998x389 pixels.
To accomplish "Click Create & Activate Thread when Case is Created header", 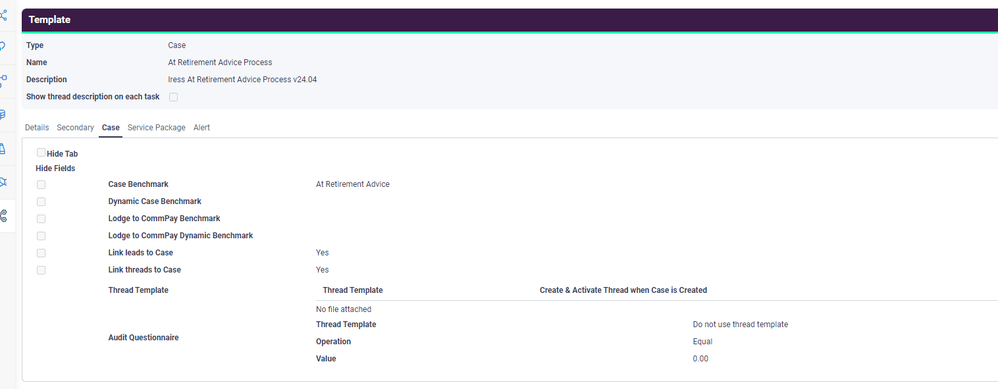I will click(x=623, y=290).
